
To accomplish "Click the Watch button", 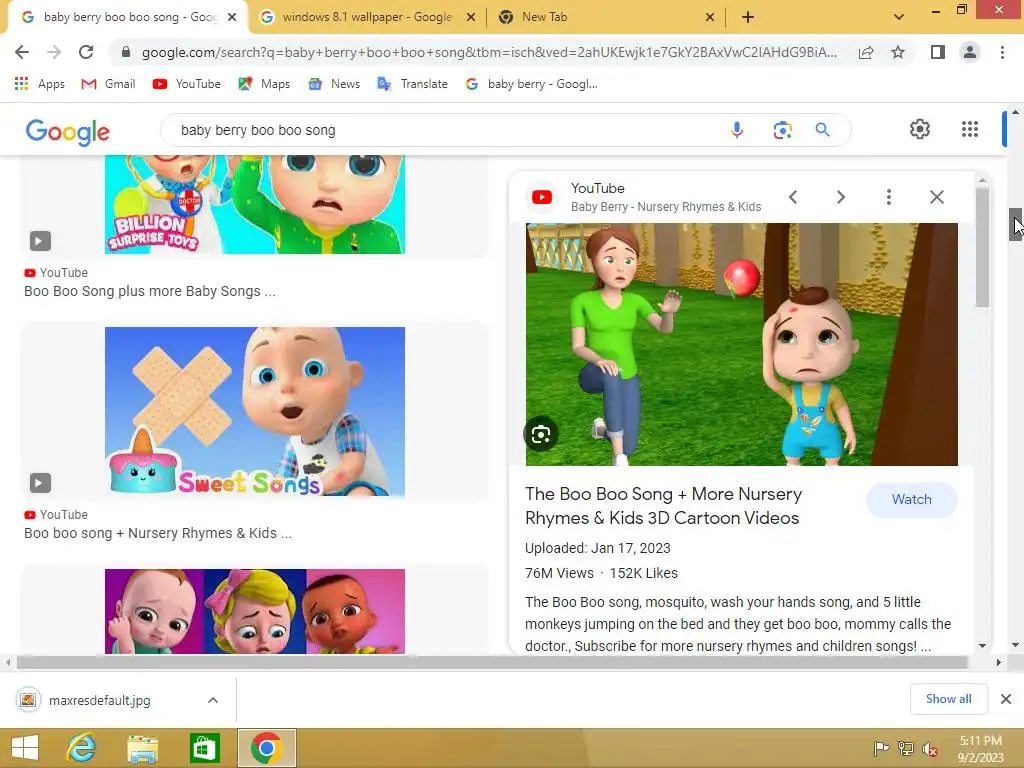I will click(912, 500).
